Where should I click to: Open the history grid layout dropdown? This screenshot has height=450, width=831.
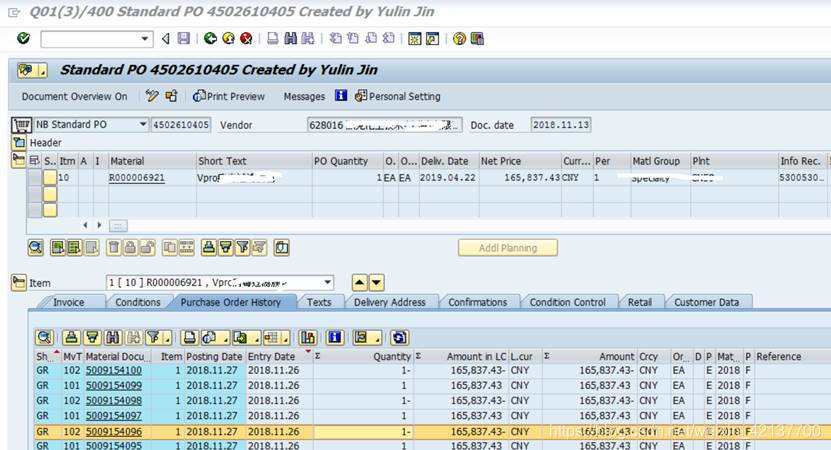pos(287,338)
